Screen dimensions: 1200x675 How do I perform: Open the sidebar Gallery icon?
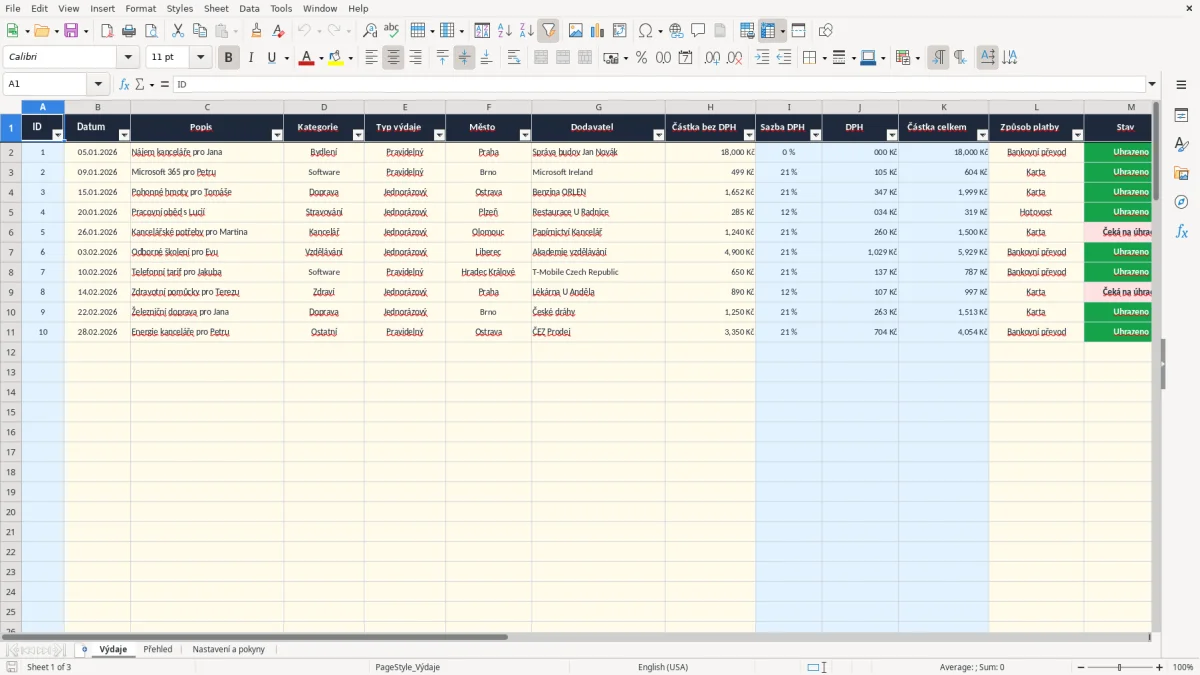pyautogui.click(x=1181, y=173)
